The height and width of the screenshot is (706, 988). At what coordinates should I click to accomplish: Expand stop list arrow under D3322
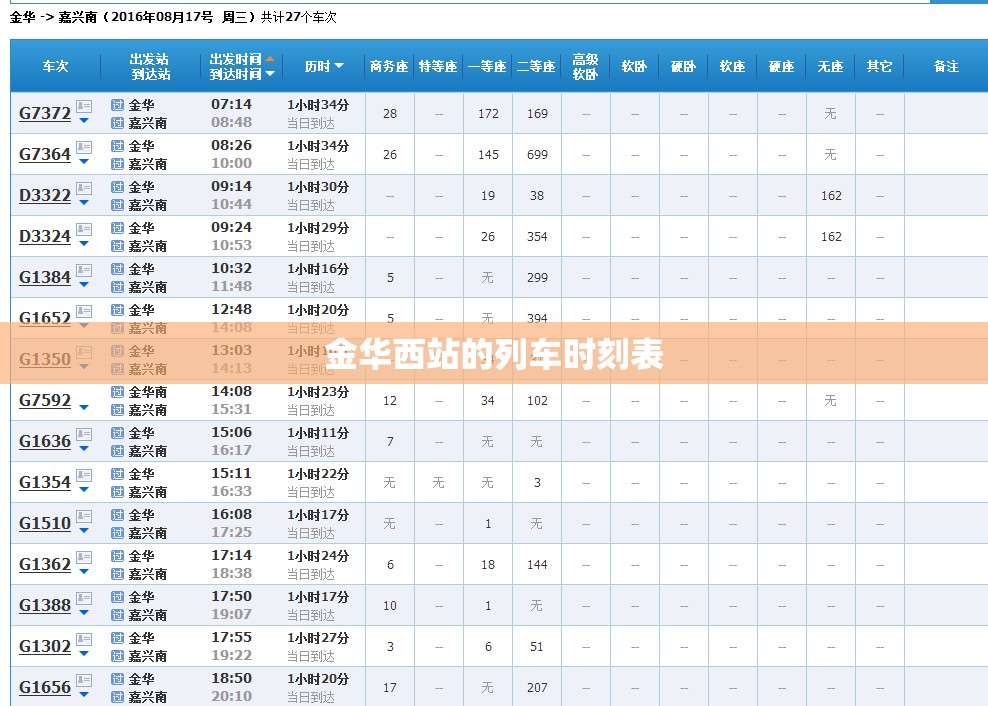(84, 202)
